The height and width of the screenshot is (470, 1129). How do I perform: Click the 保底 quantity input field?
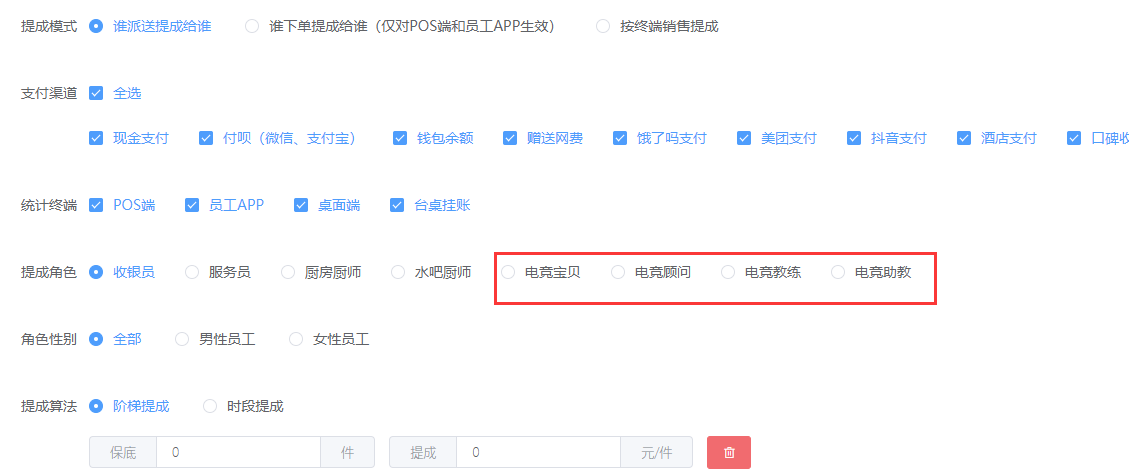pos(238,453)
